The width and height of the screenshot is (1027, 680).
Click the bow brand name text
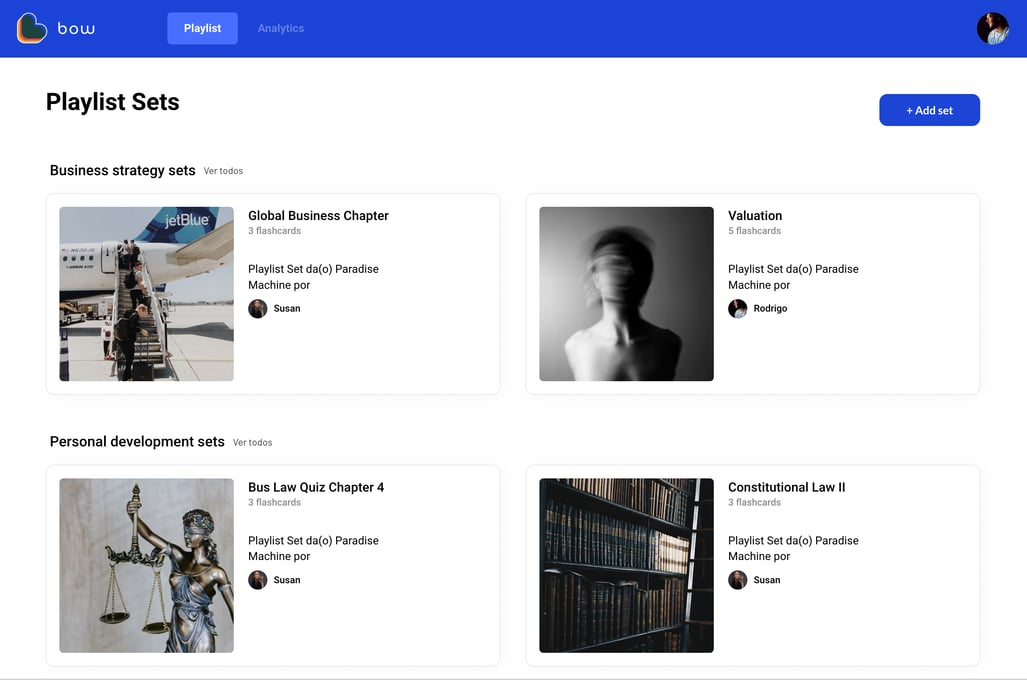[76, 29]
